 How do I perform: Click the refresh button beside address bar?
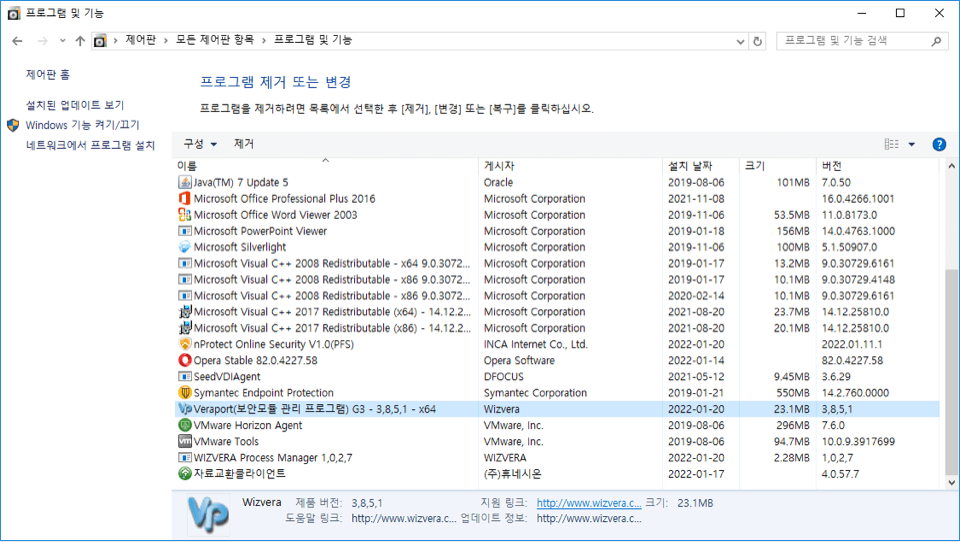(757, 41)
